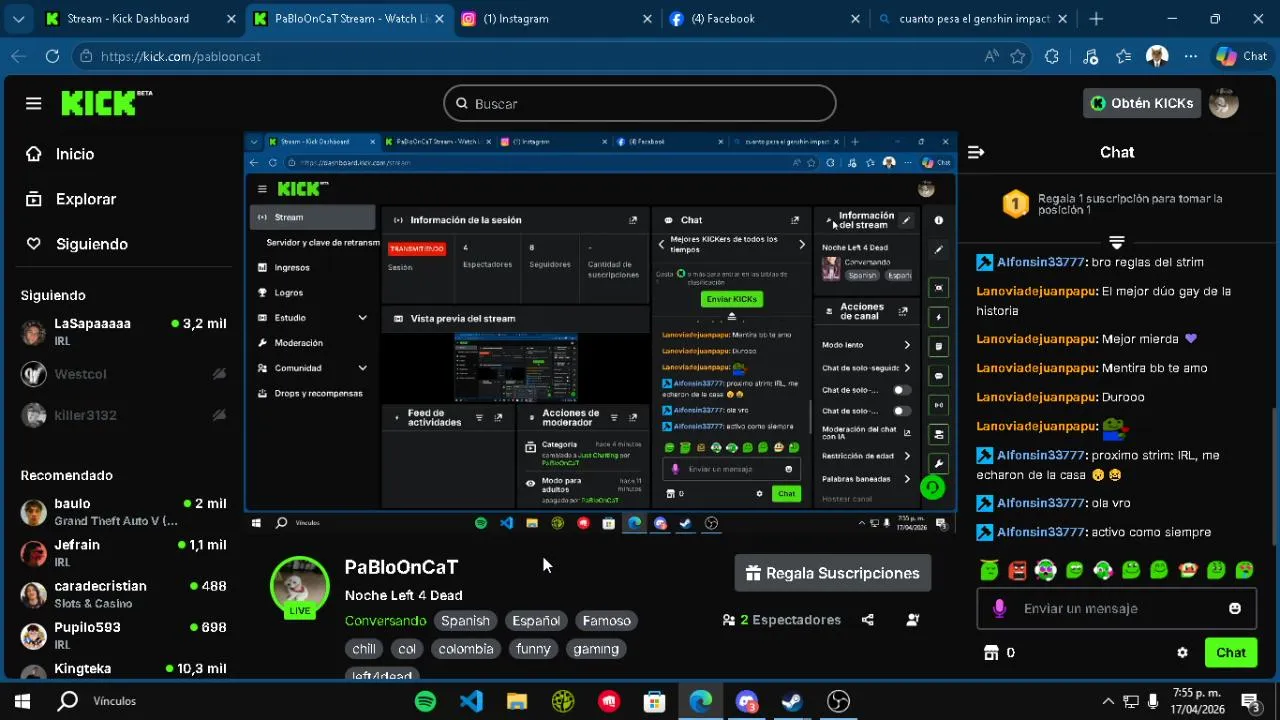Open OBS Studio from the taskbar
Screen dimensions: 1280x720
838,701
